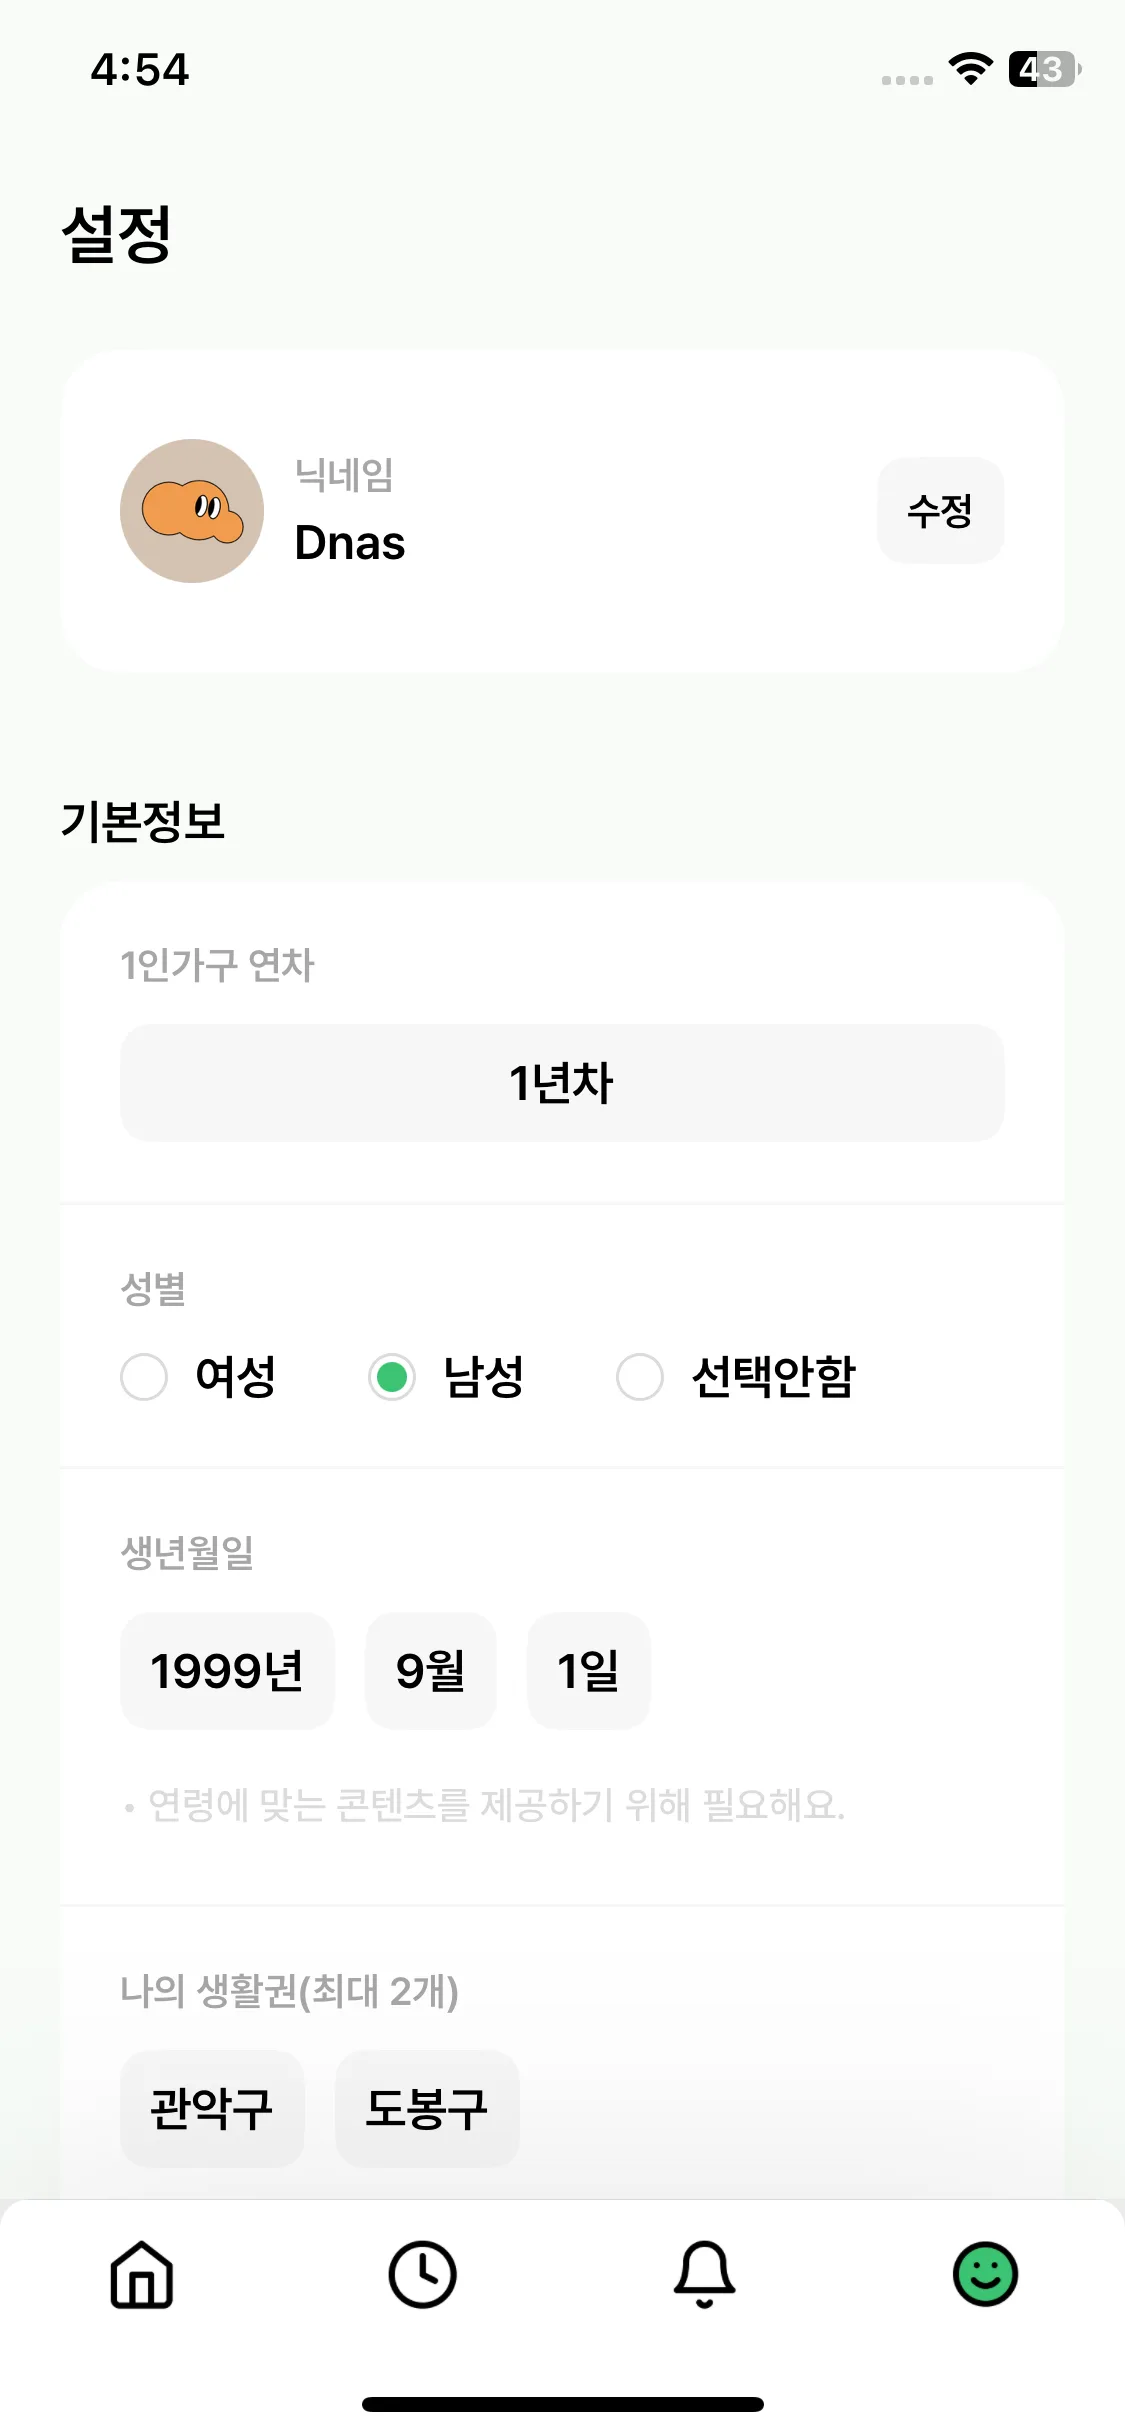Open the 1999년 birth year picker
The width and height of the screenshot is (1125, 2436).
click(227, 1671)
